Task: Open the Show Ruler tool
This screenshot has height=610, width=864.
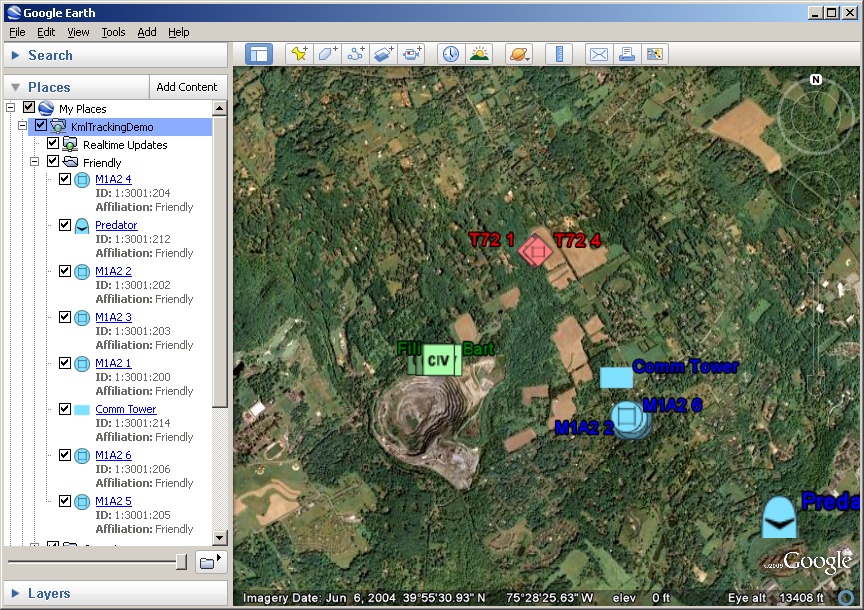Action: (559, 54)
